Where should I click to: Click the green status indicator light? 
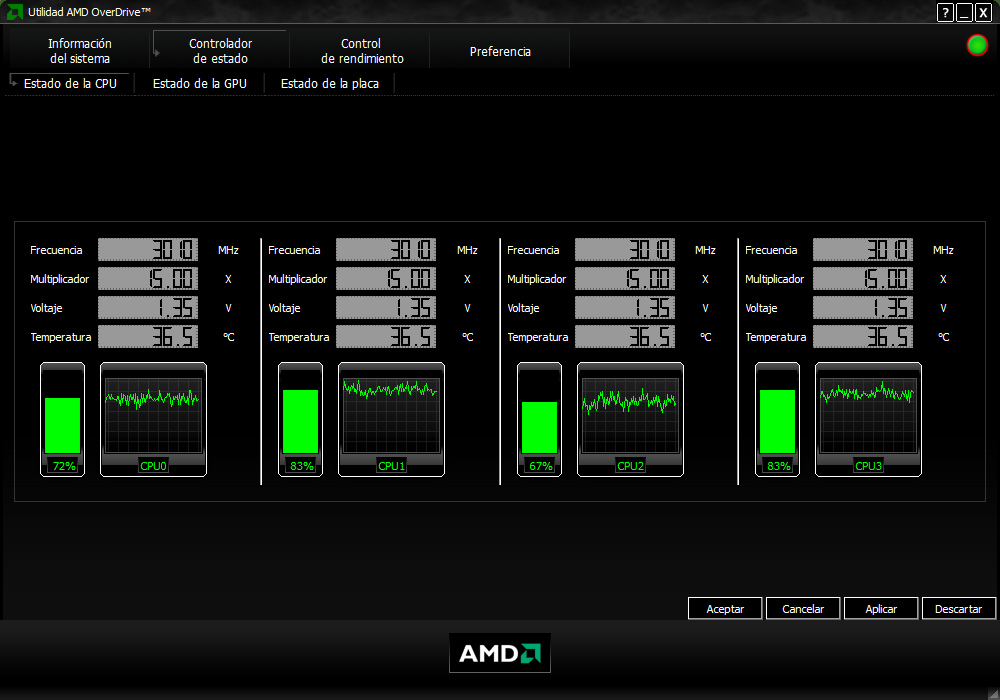pyautogui.click(x=977, y=45)
